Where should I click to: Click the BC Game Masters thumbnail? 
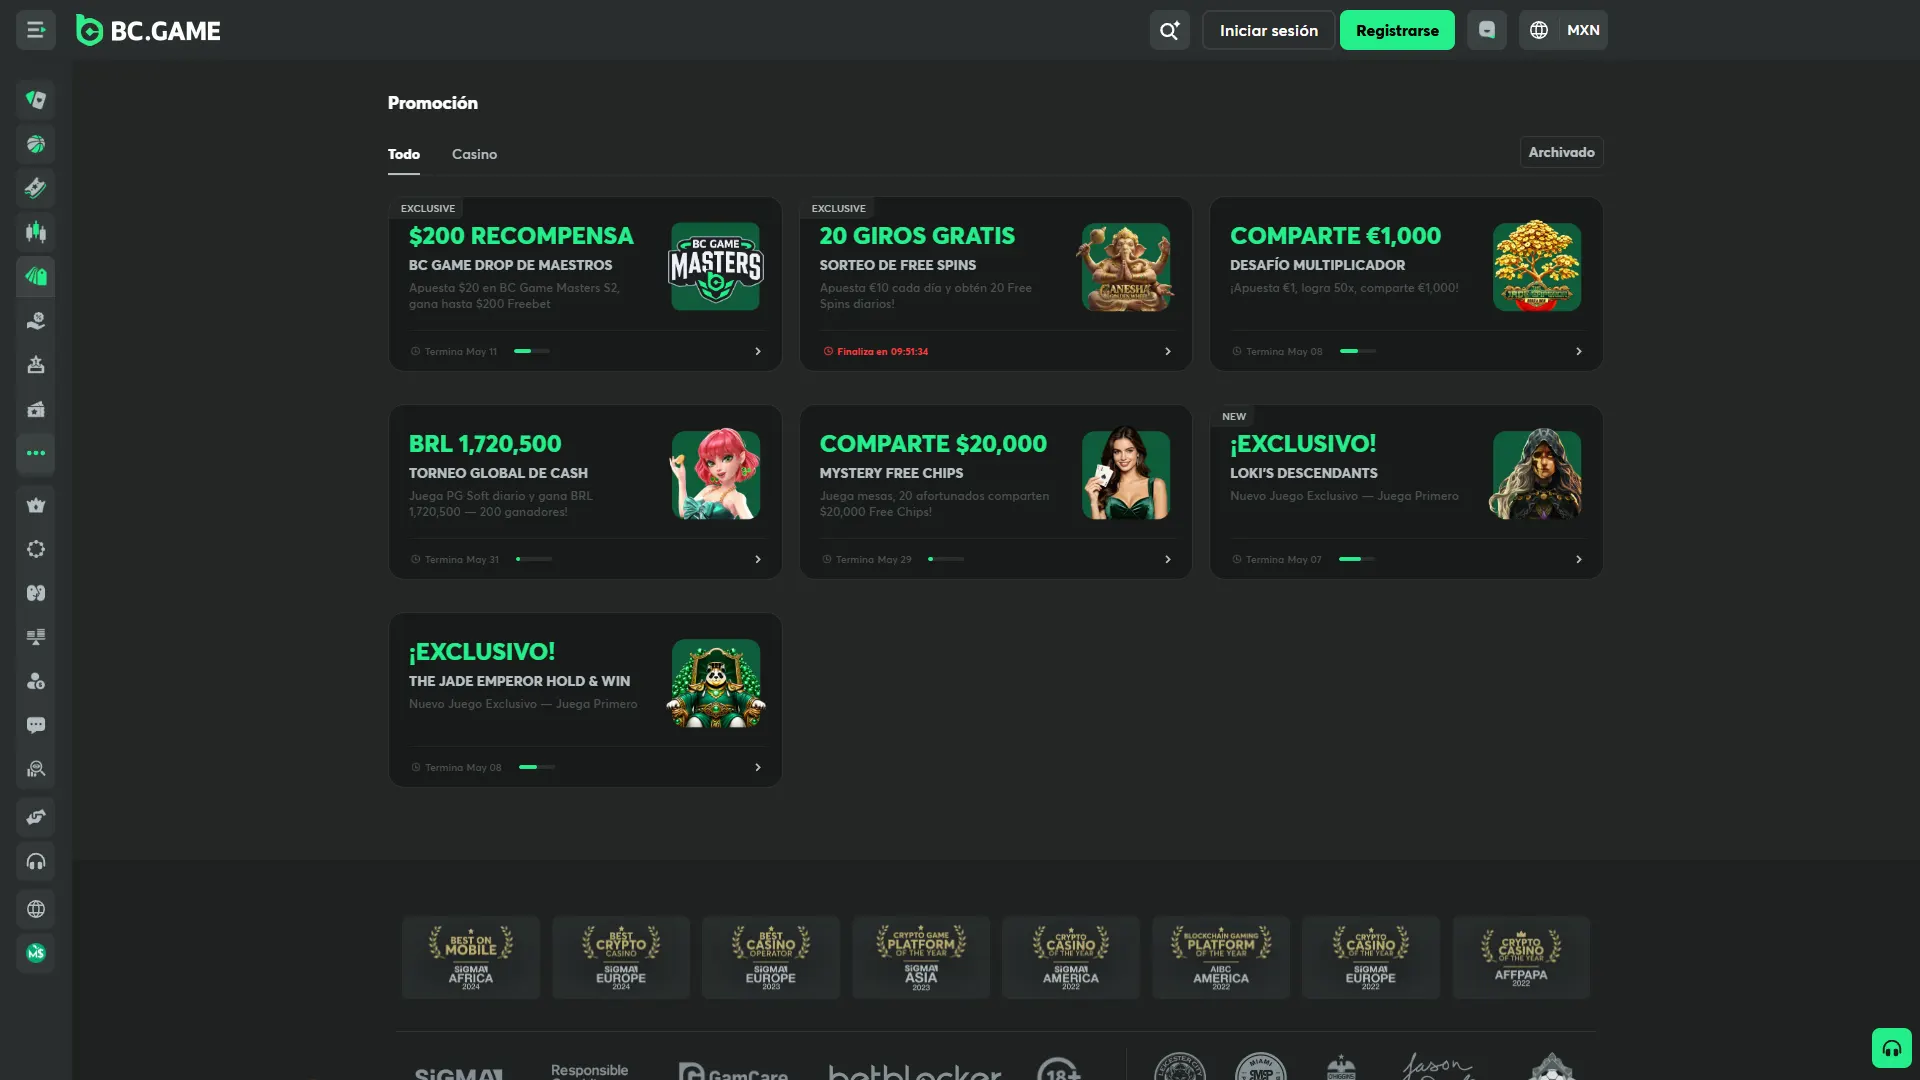(x=716, y=267)
